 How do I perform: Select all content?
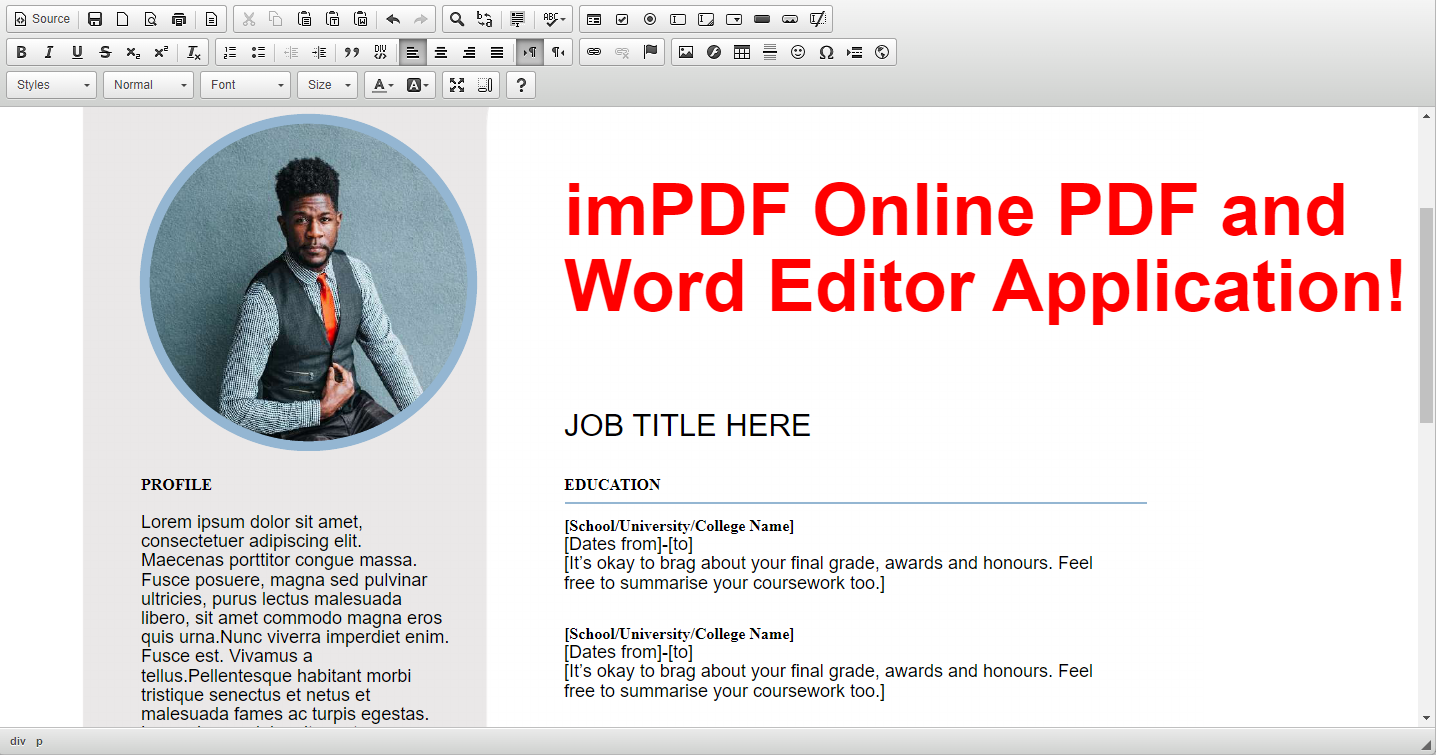(x=518, y=19)
